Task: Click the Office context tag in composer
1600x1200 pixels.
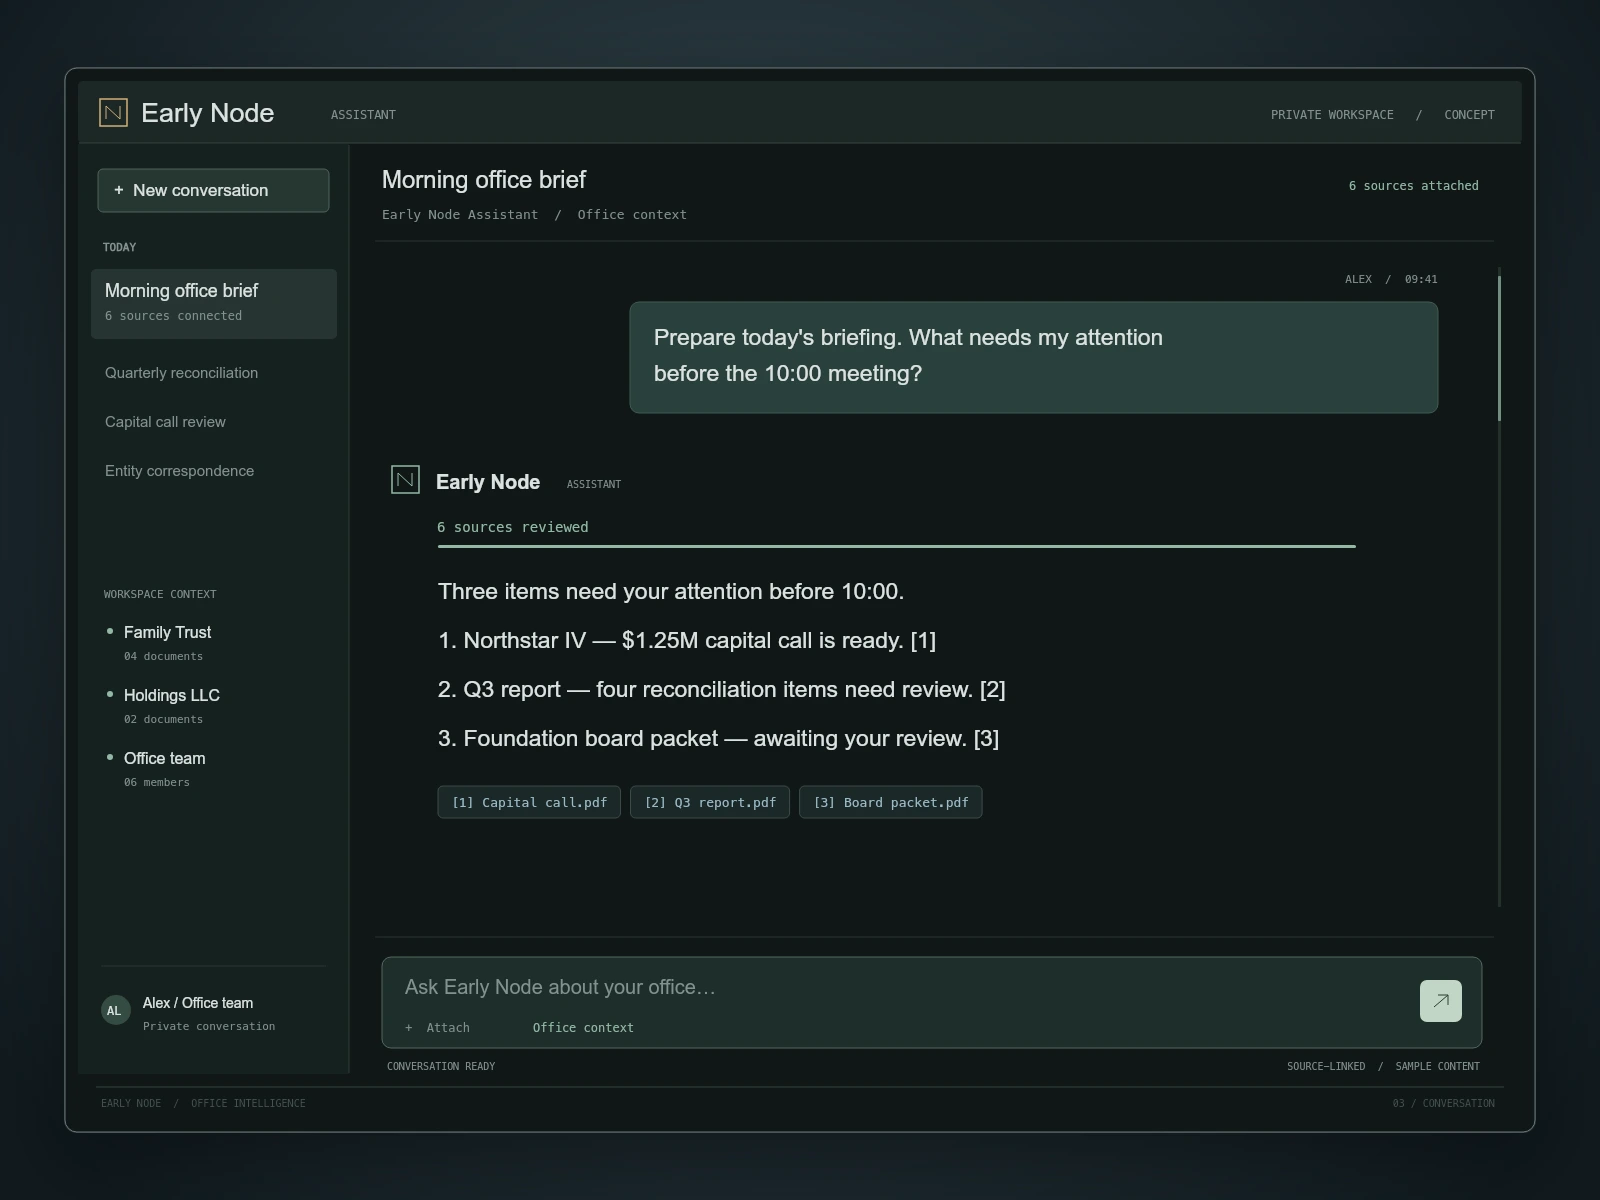Action: (583, 1027)
